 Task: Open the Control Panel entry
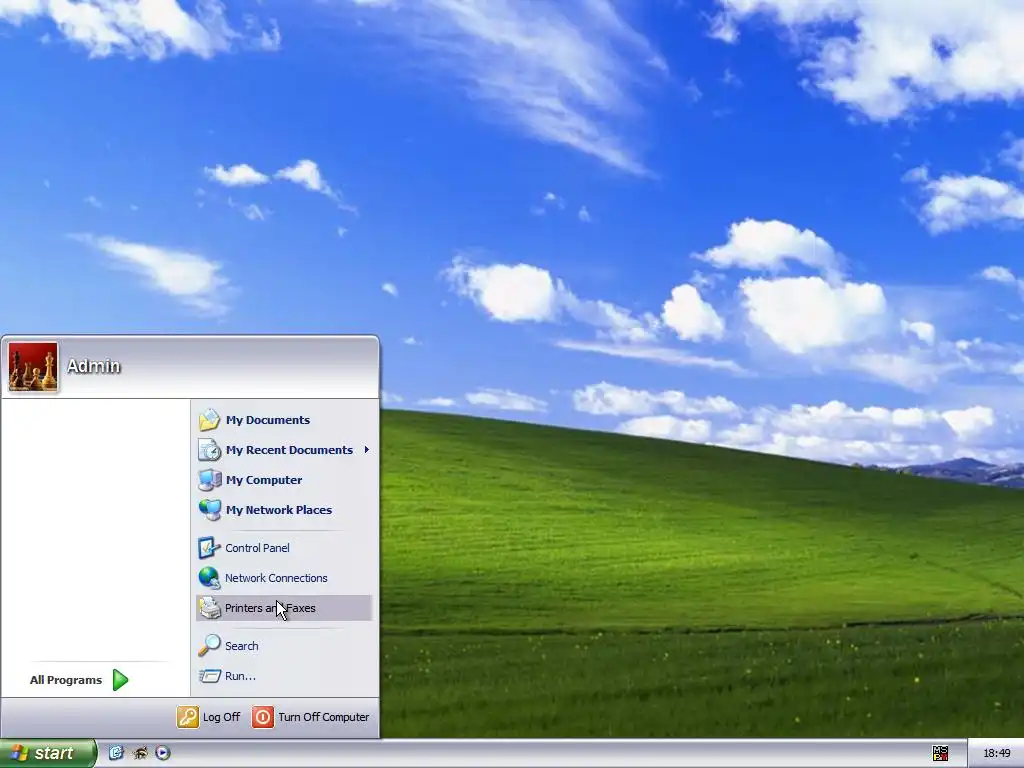284,548
